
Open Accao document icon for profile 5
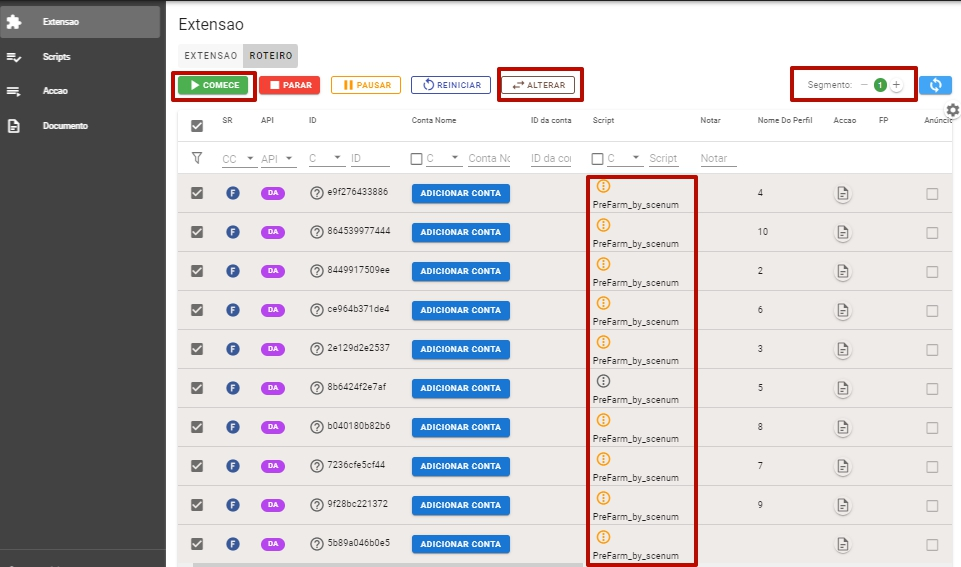[843, 389]
